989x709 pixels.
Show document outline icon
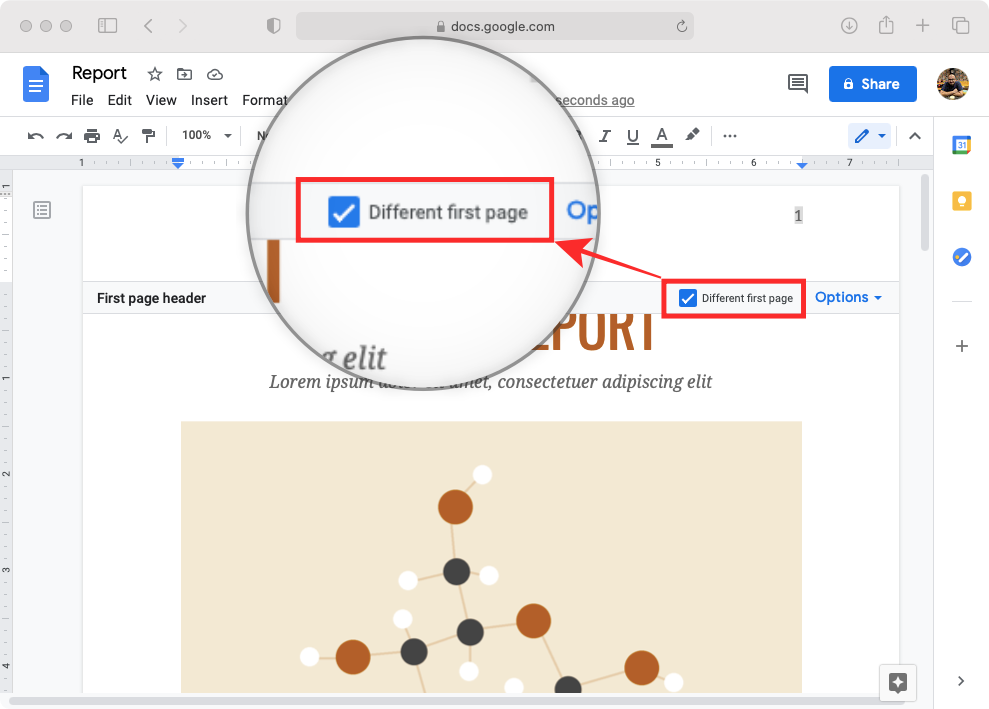(42, 210)
